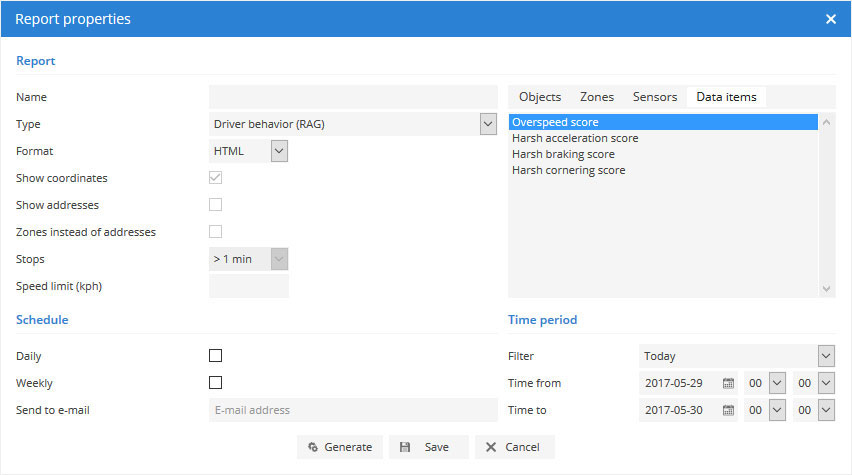The width and height of the screenshot is (852, 475).
Task: Enable the Daily schedule checkbox
Action: [x=215, y=356]
